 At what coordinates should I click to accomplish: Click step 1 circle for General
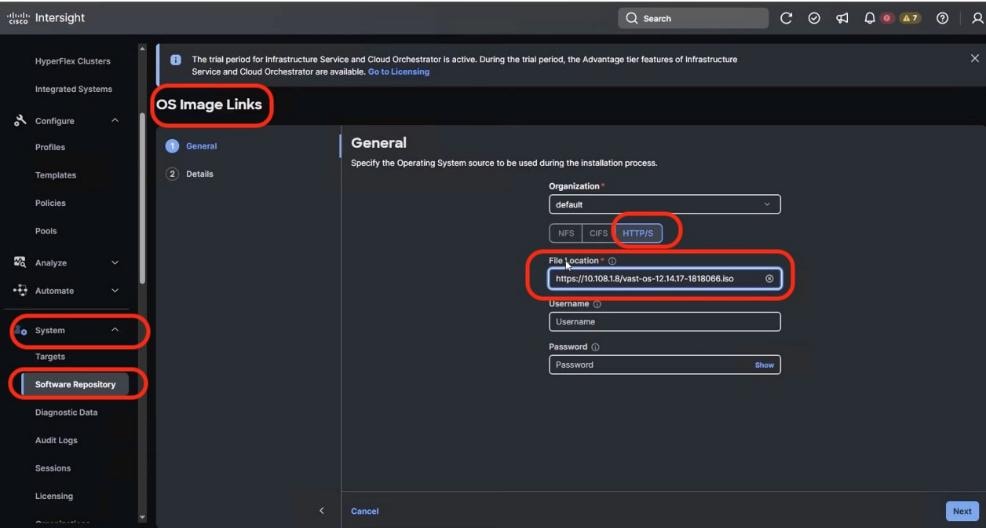point(172,146)
